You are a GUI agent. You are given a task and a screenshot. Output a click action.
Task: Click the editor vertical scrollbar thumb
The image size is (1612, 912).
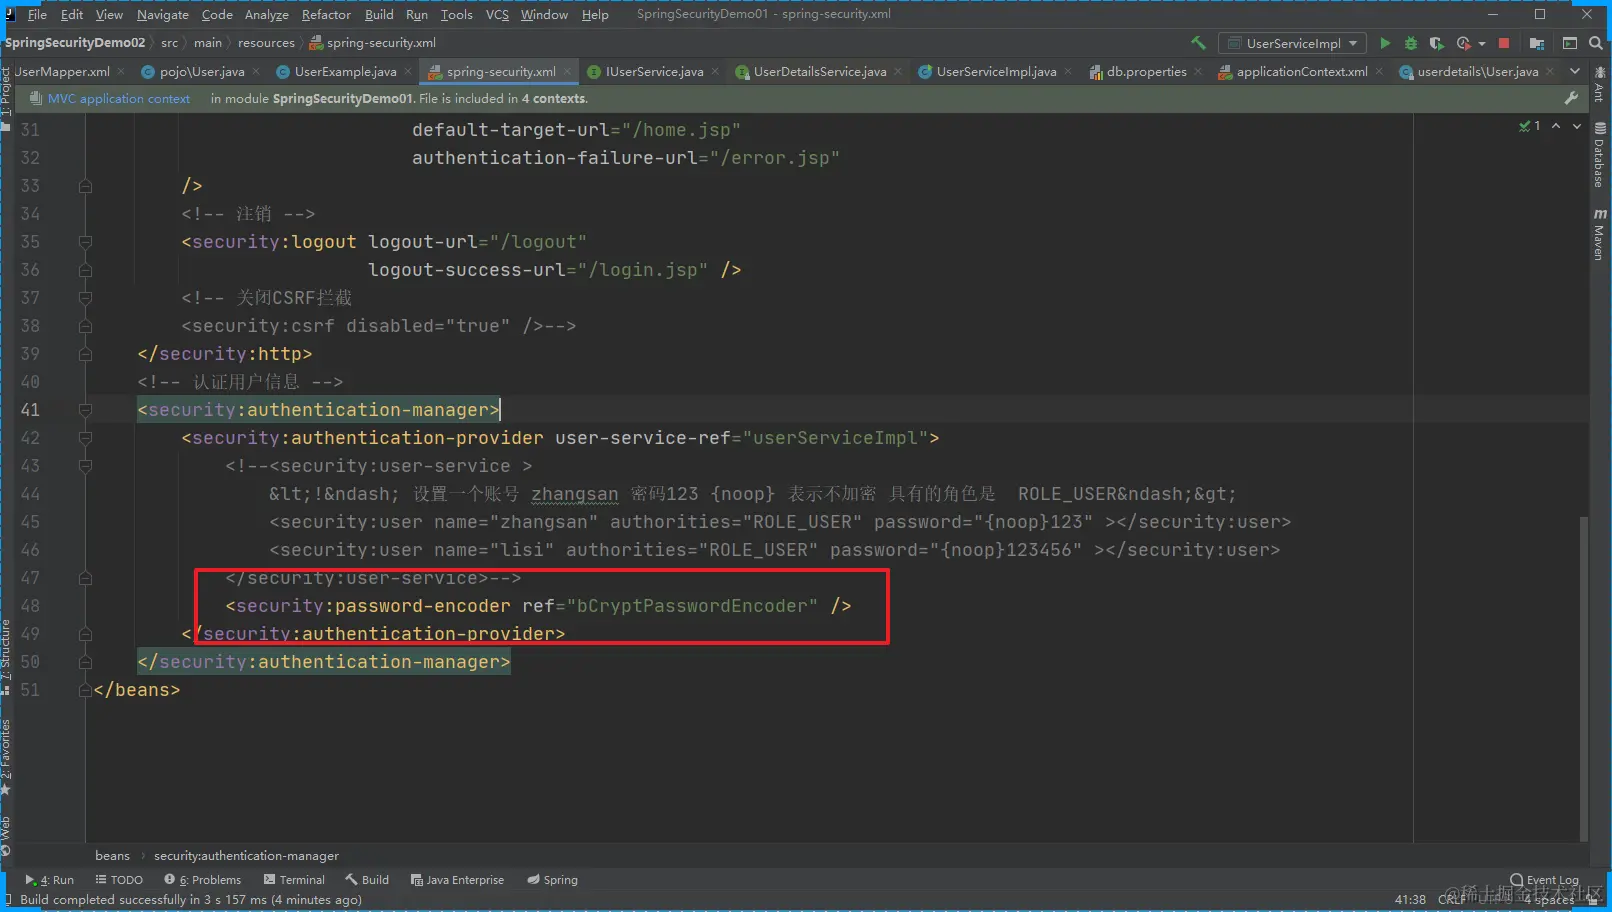click(1583, 678)
